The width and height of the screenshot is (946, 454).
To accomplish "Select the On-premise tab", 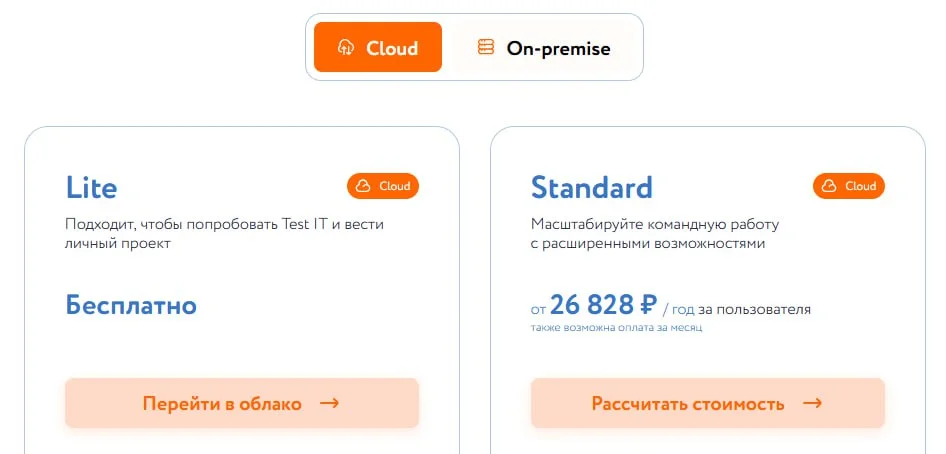I will 543,47.
